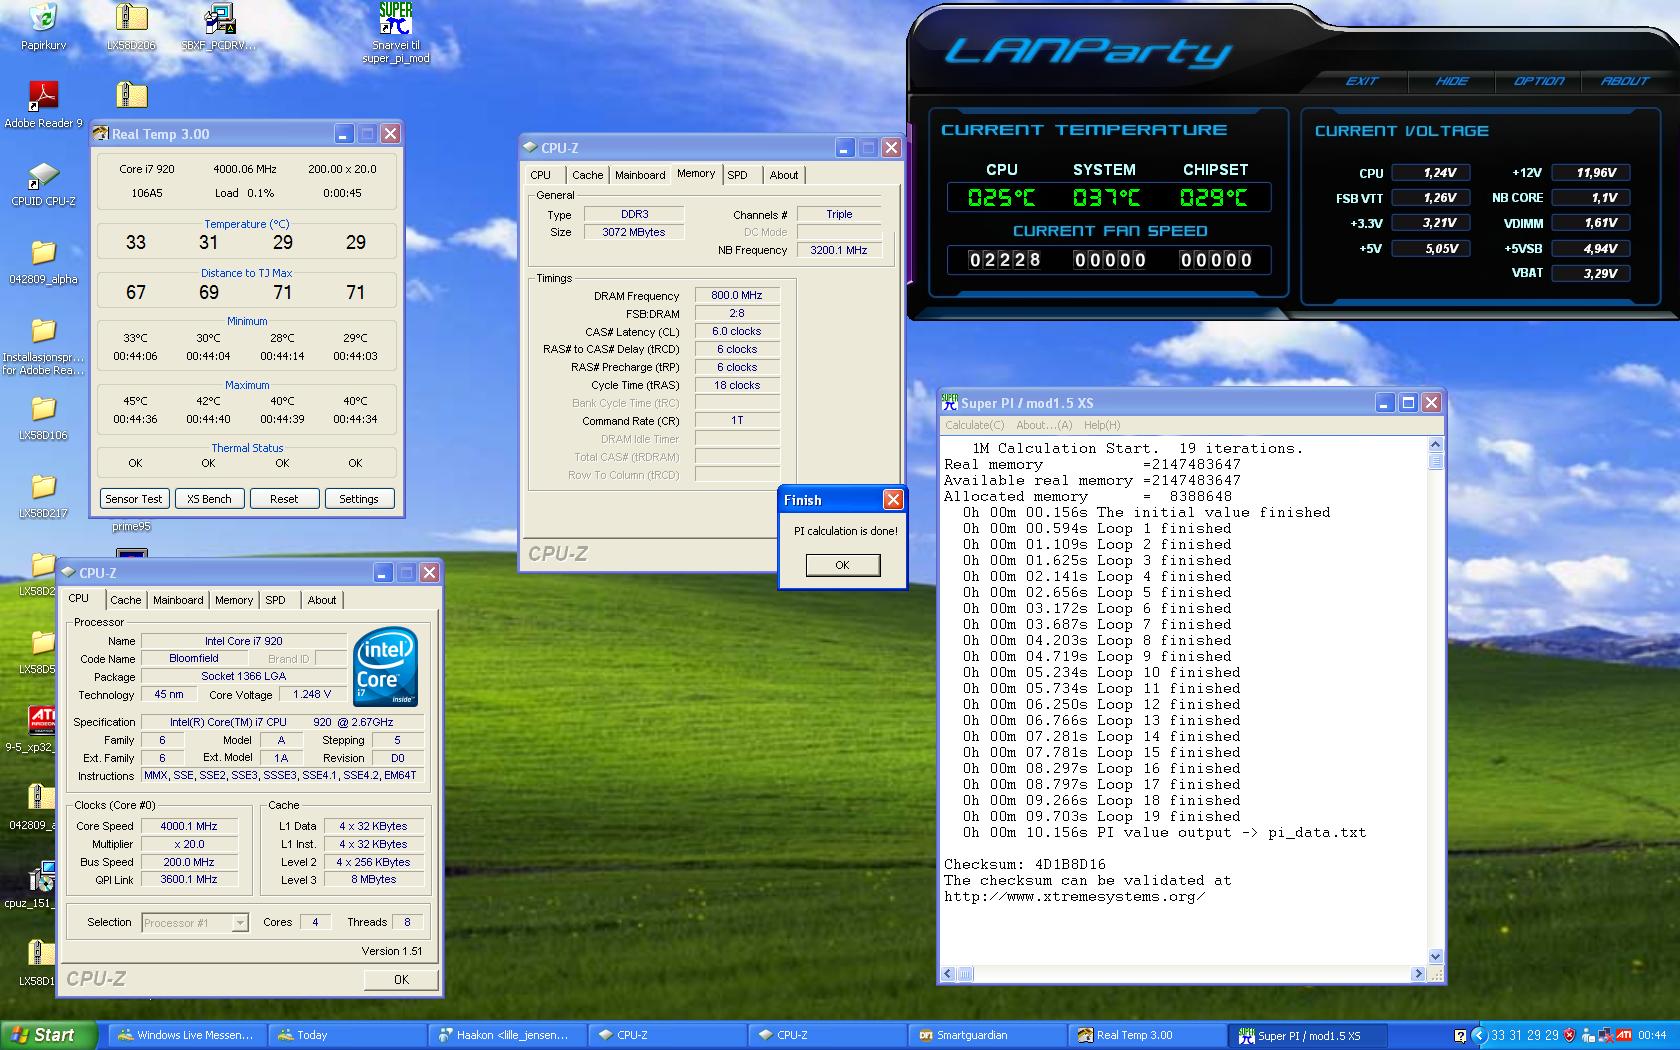Launch the CPUID CPU-Z desktop shortcut
Screen dimensions: 1680x1050
click(x=43, y=175)
